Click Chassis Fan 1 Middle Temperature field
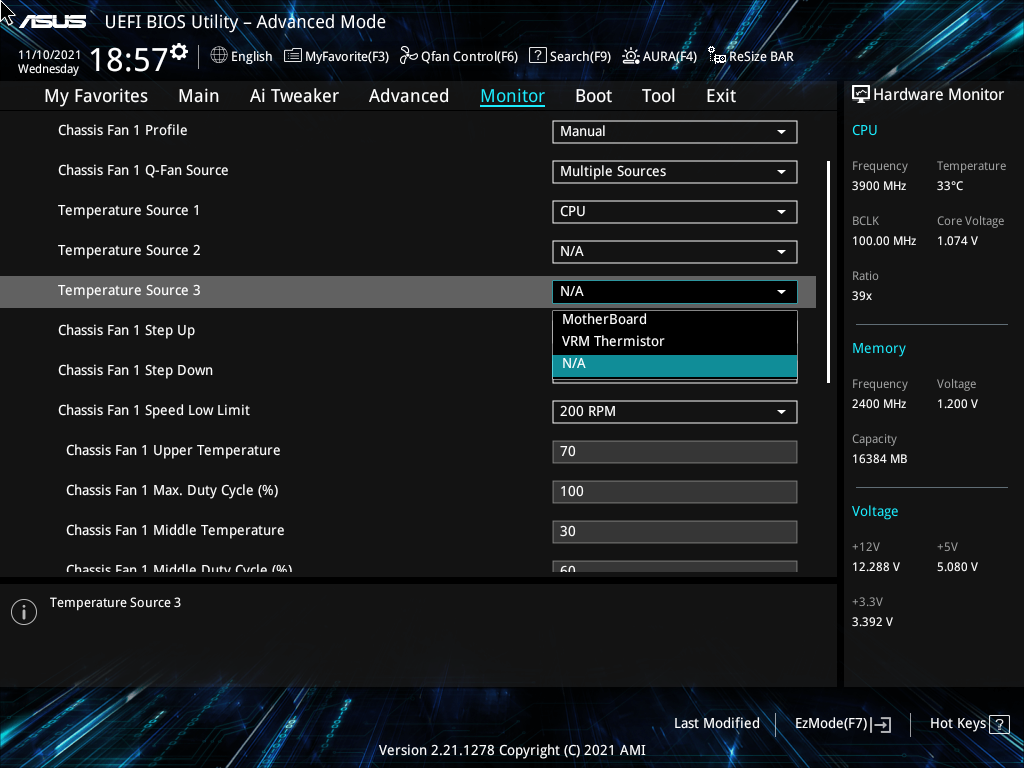Viewport: 1024px width, 768px height. 675,531
